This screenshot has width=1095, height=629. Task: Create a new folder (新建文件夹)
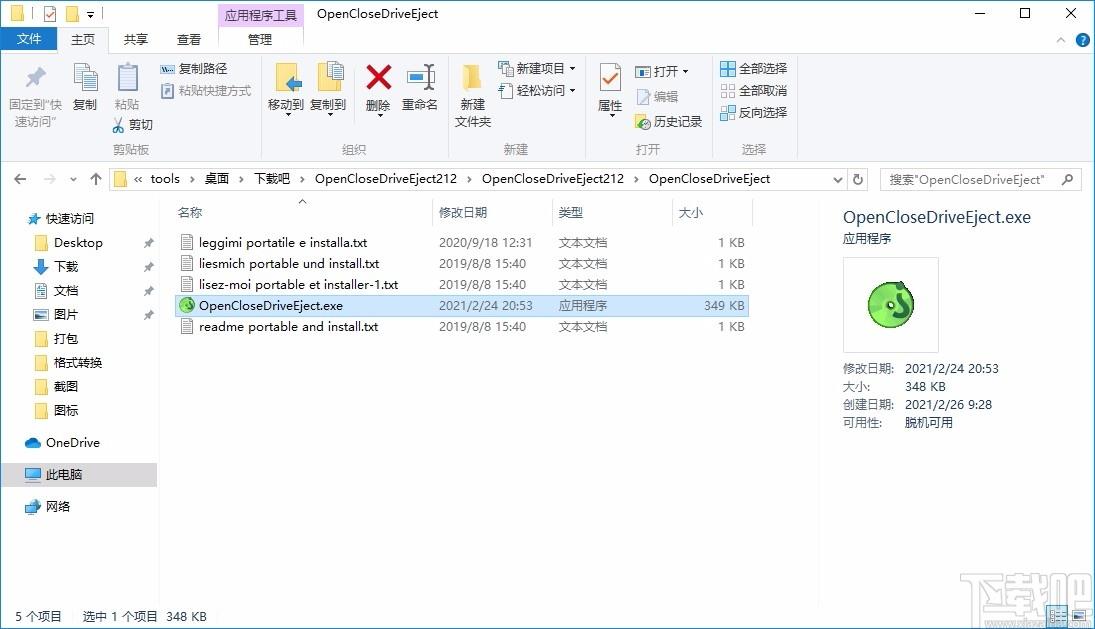(473, 96)
